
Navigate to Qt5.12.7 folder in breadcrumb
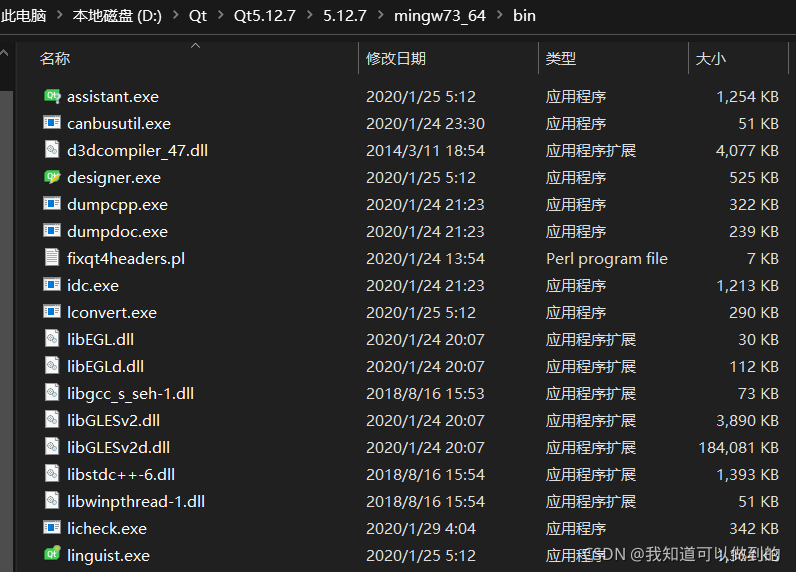click(264, 16)
